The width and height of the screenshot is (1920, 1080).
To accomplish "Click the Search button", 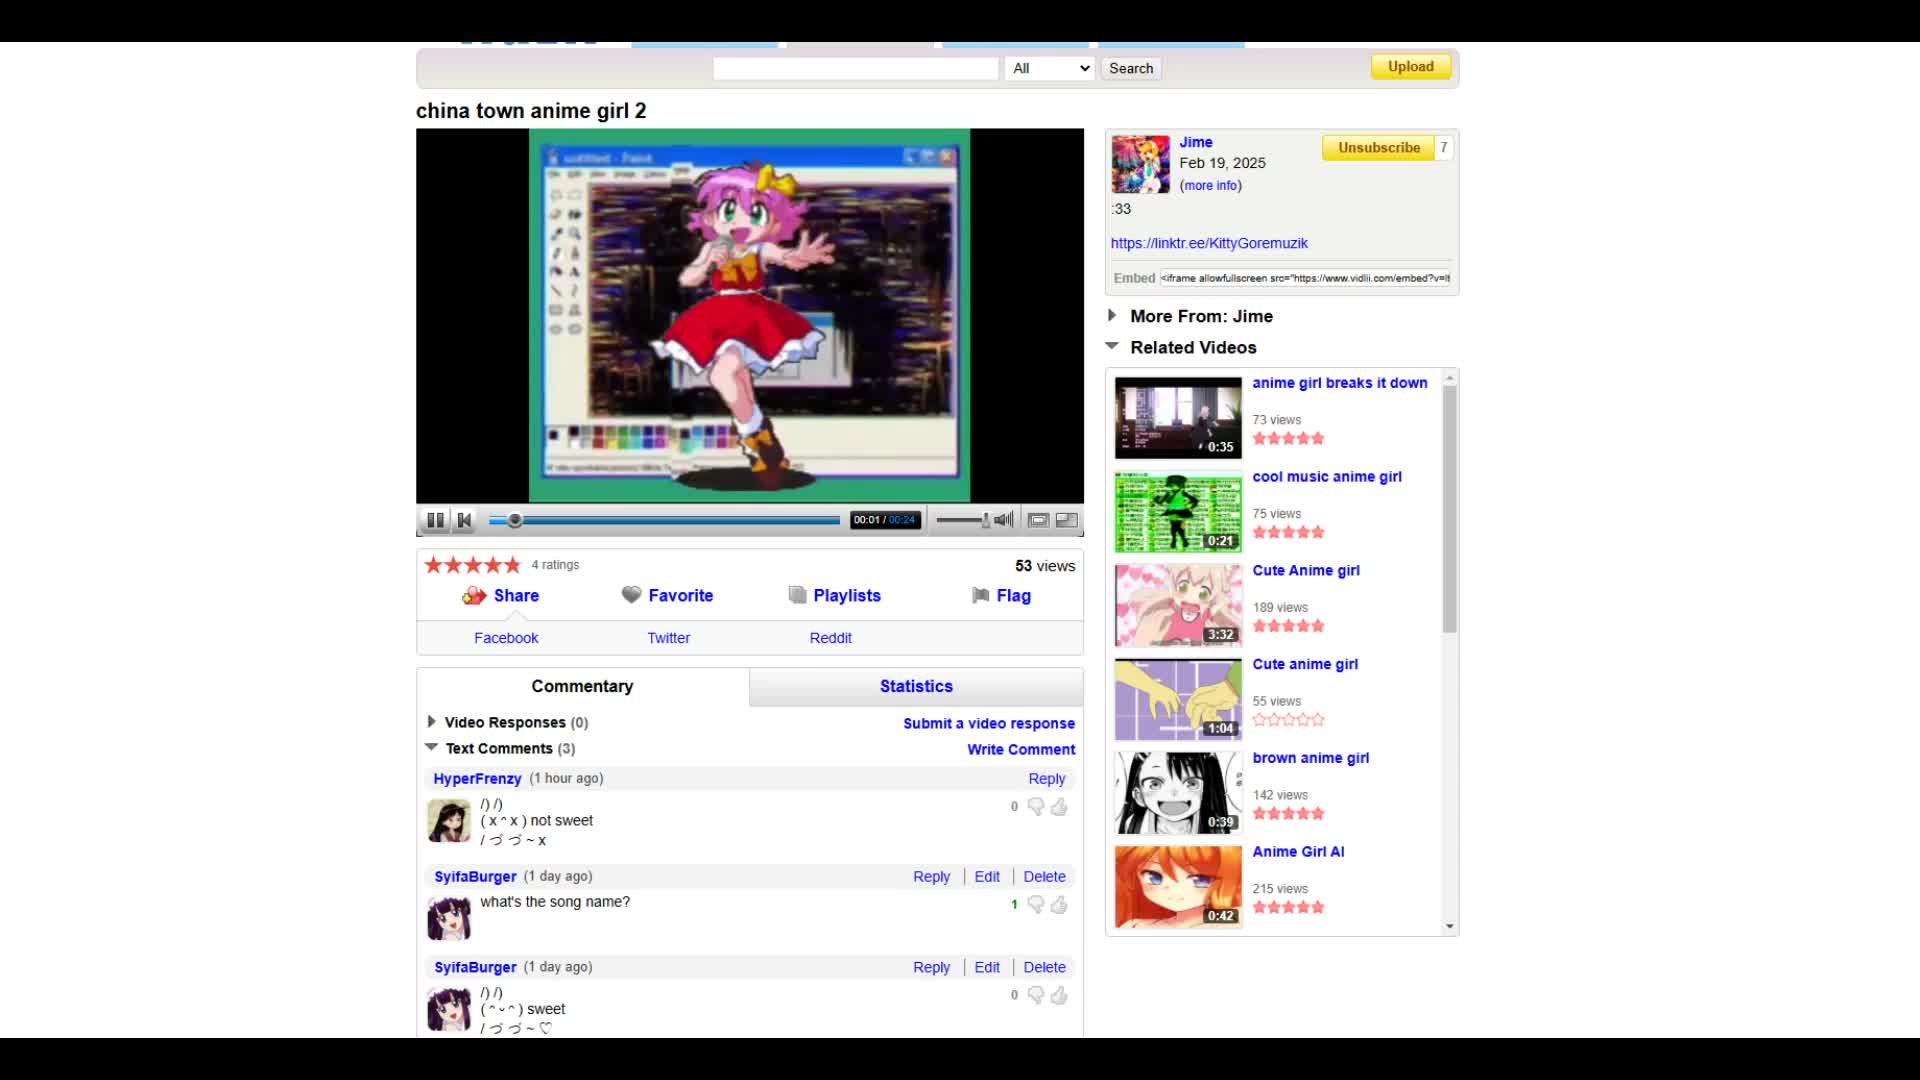I will (x=1131, y=68).
